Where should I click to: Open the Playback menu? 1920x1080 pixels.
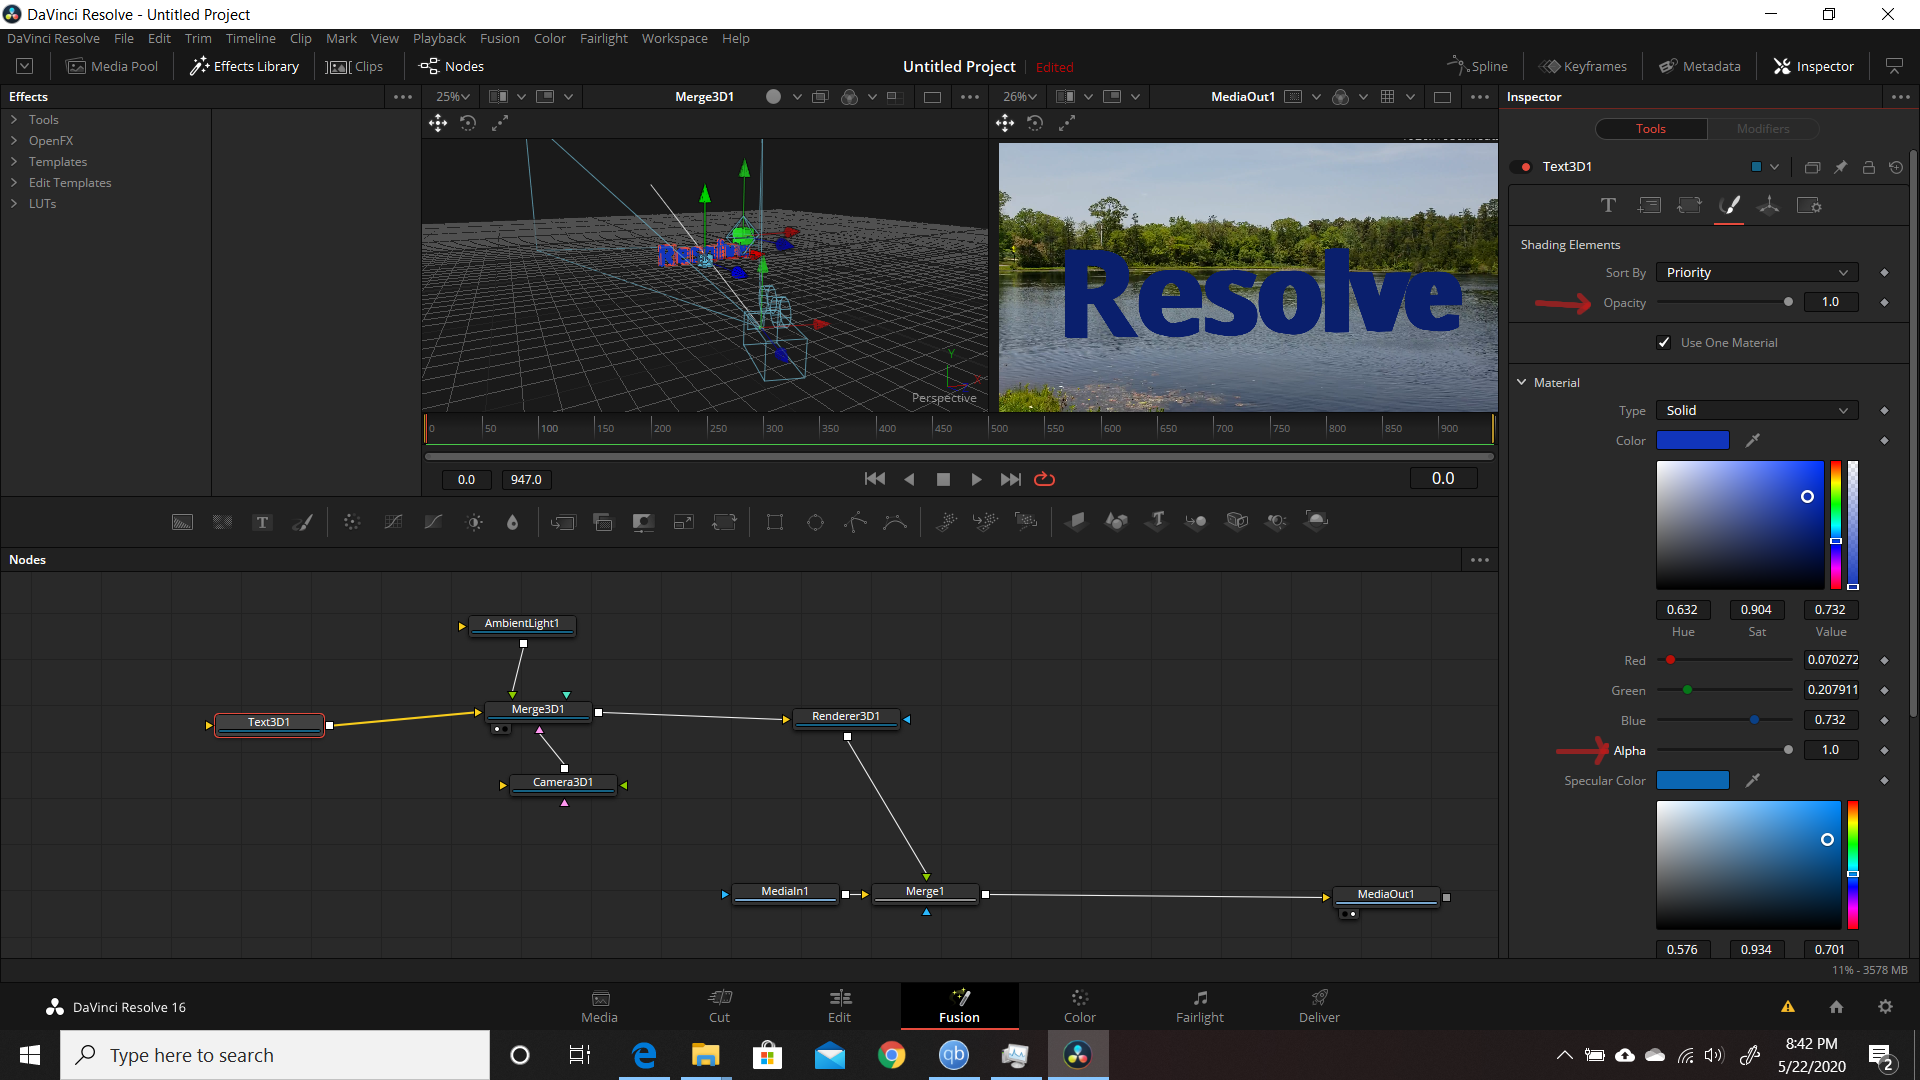pos(439,39)
